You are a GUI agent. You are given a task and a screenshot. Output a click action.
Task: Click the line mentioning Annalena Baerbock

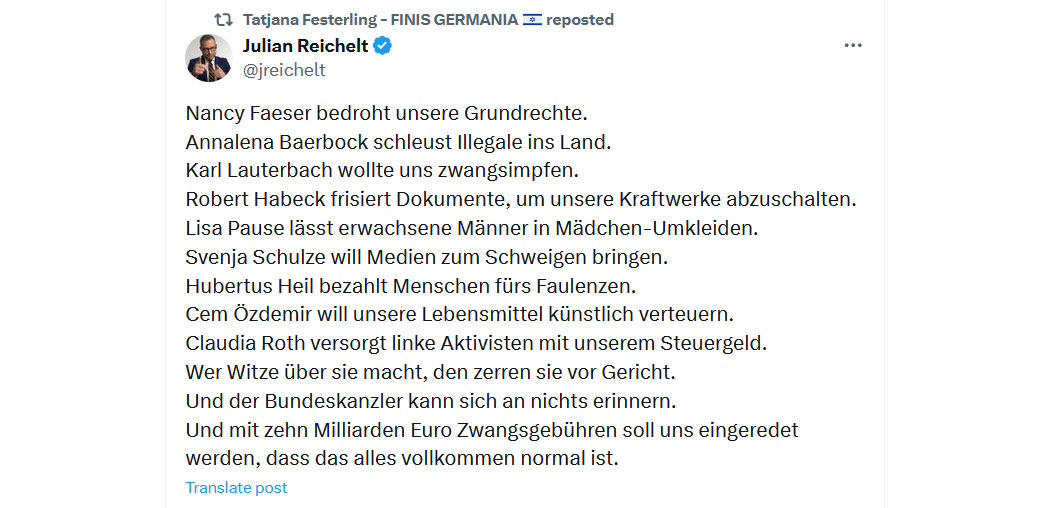point(399,142)
